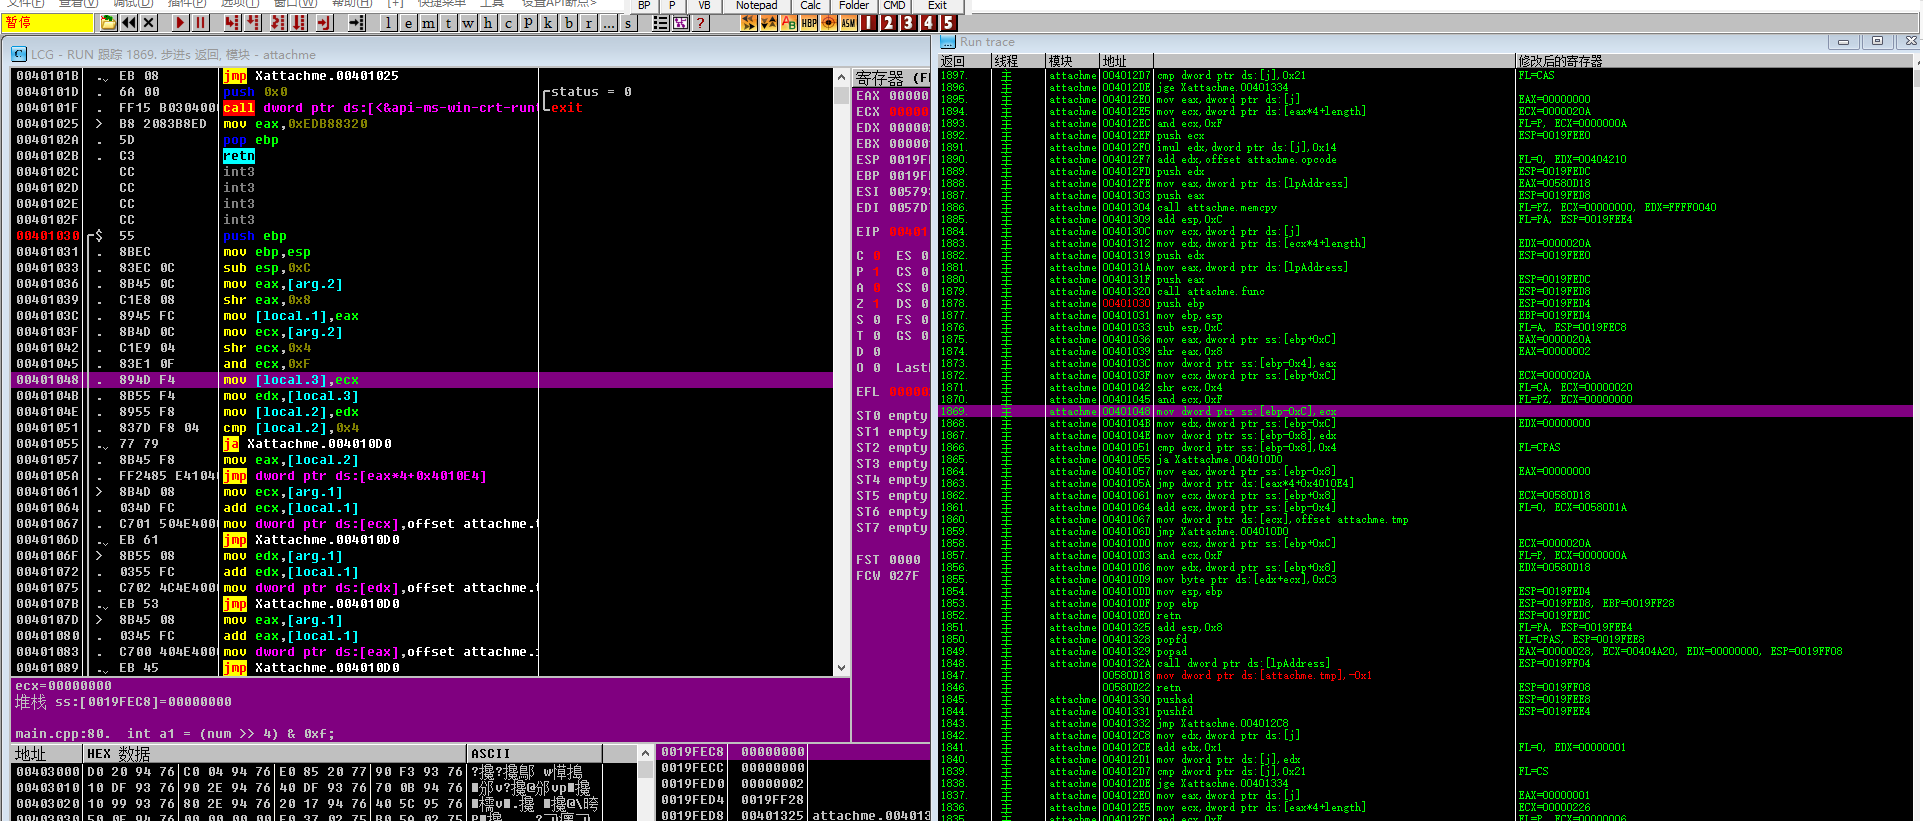The height and width of the screenshot is (821, 1923).
Task: Click the go to address arrow icon
Action: tap(357, 22)
